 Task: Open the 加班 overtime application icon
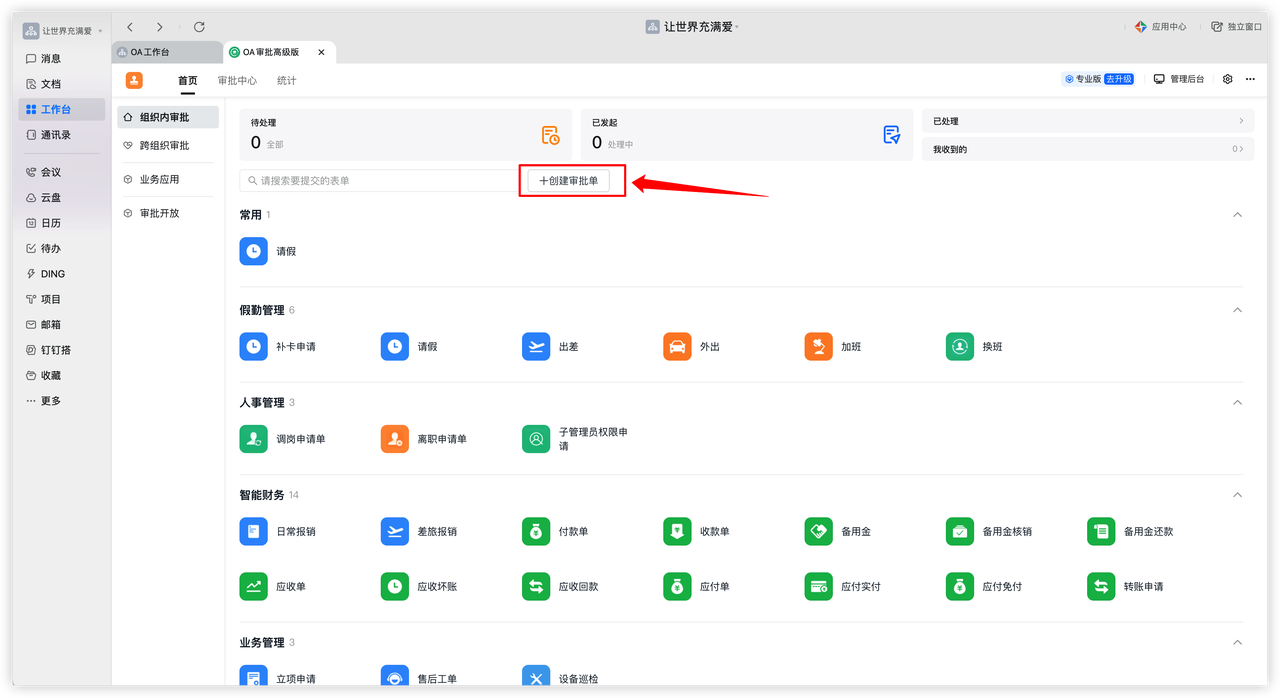click(x=817, y=346)
